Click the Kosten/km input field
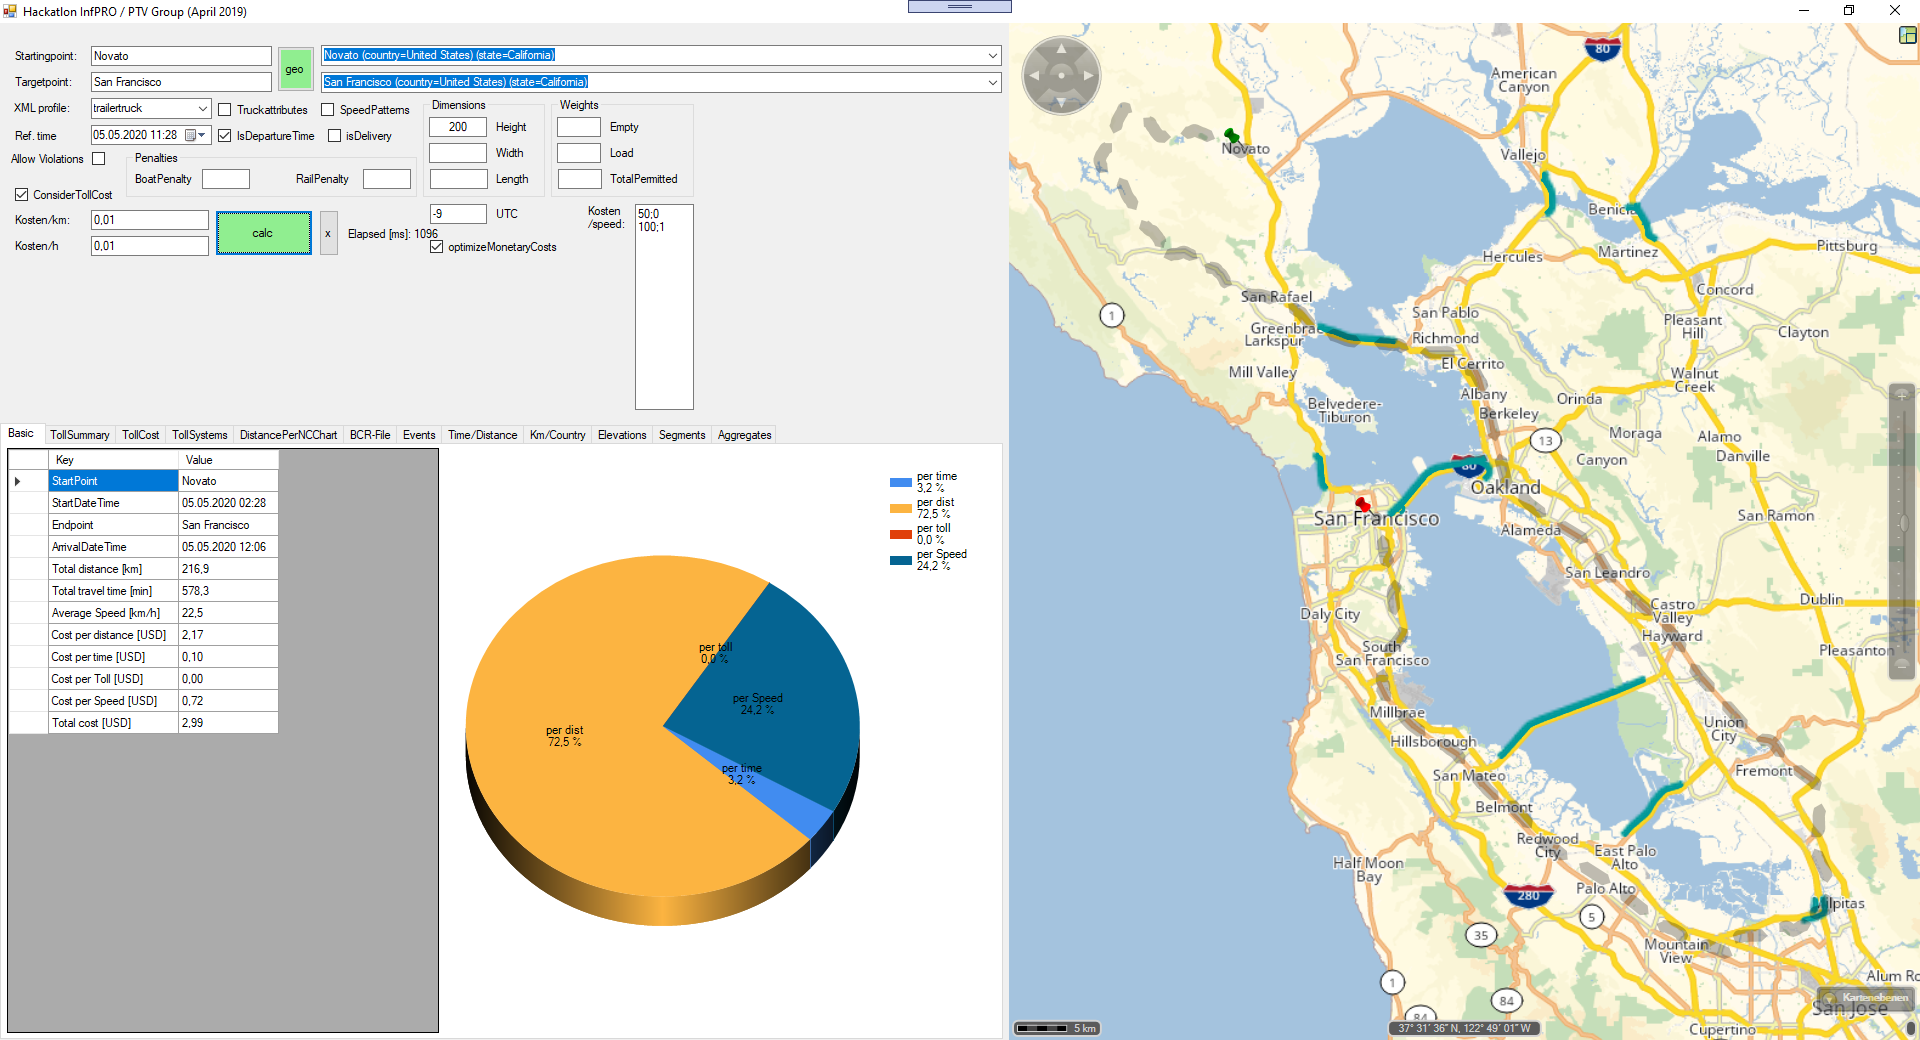The image size is (1920, 1040). 149,220
